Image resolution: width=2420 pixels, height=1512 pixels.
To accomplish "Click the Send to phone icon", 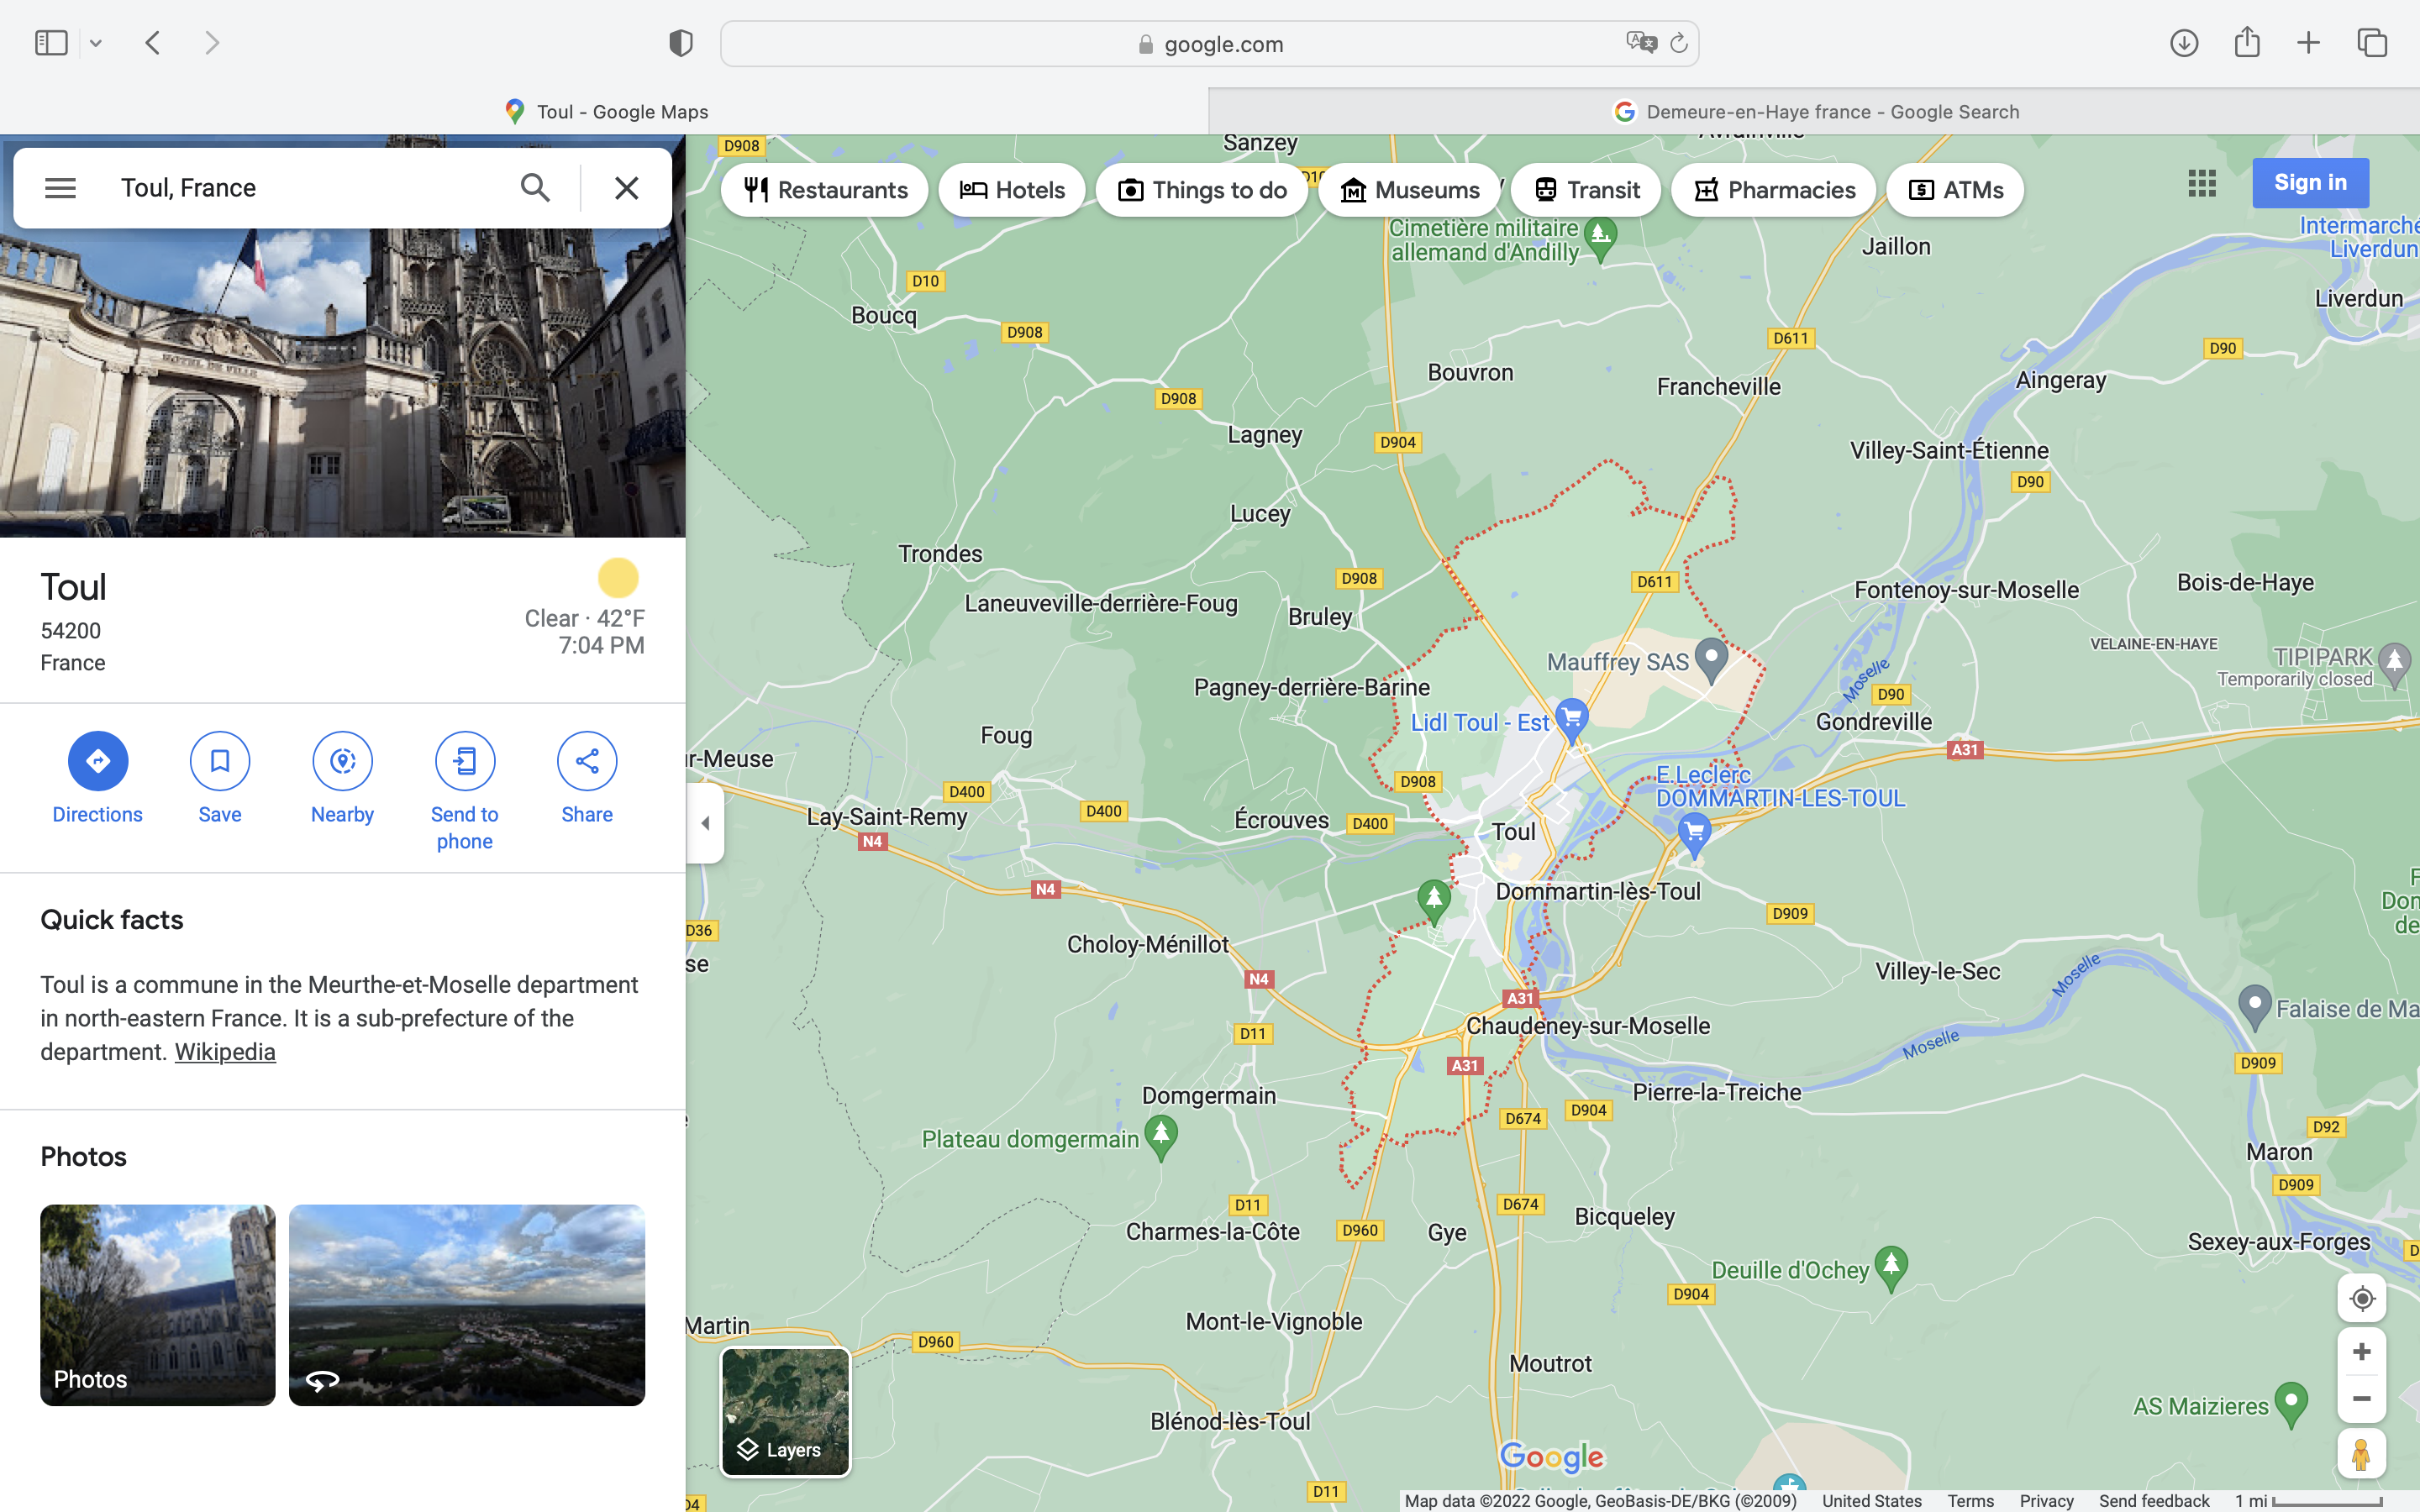I will (x=464, y=761).
